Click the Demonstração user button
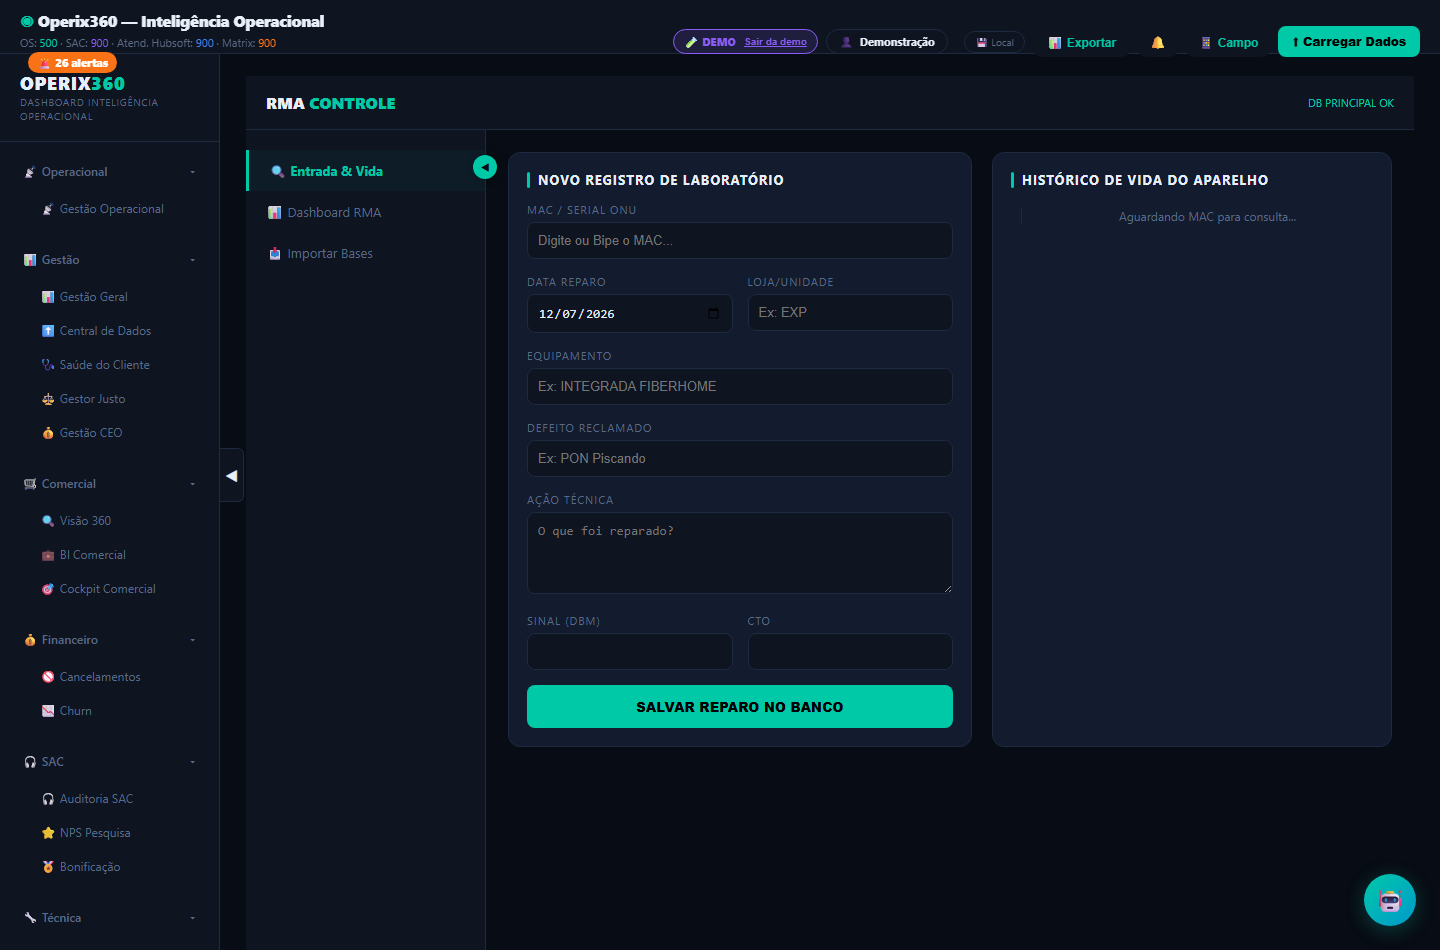Viewport: 1440px width, 950px height. (887, 42)
